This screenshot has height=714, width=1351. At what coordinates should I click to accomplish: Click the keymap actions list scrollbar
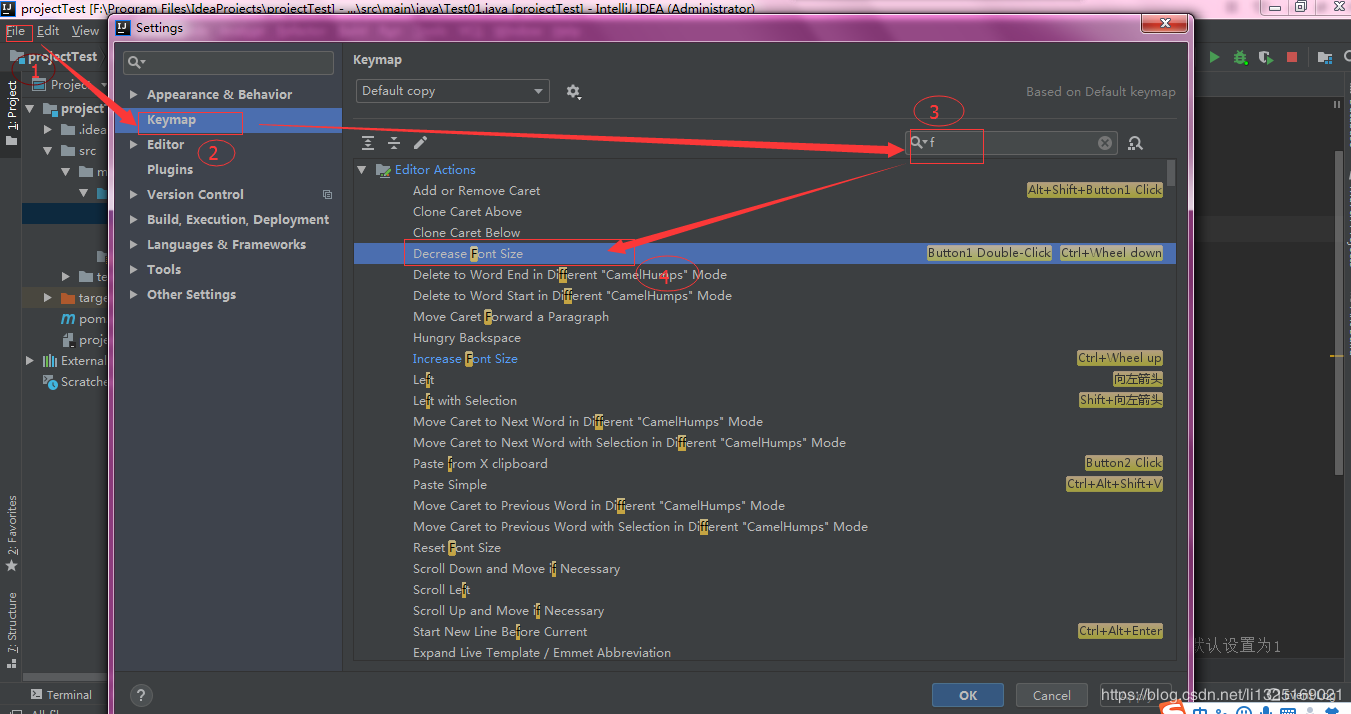[x=1170, y=173]
